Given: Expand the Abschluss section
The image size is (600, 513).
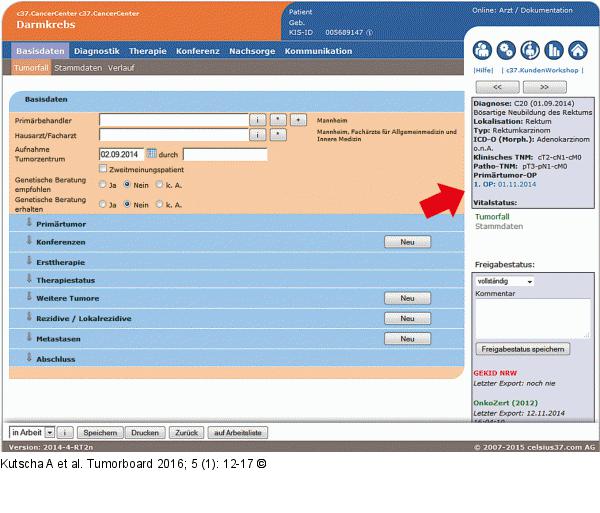Looking at the screenshot, I should (29, 357).
